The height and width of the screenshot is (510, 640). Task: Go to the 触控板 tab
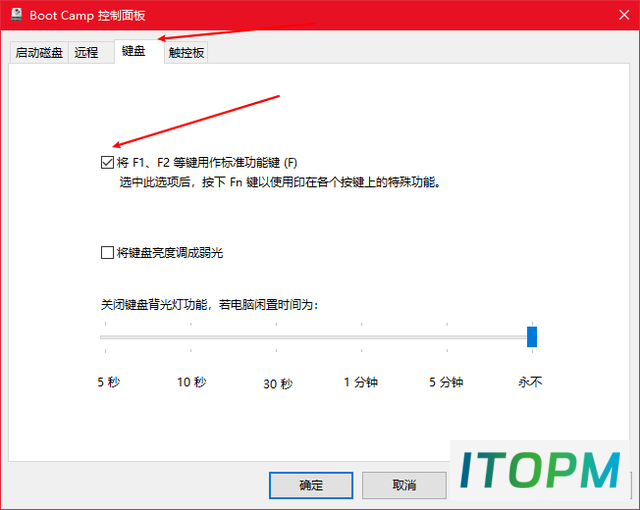pyautogui.click(x=186, y=53)
